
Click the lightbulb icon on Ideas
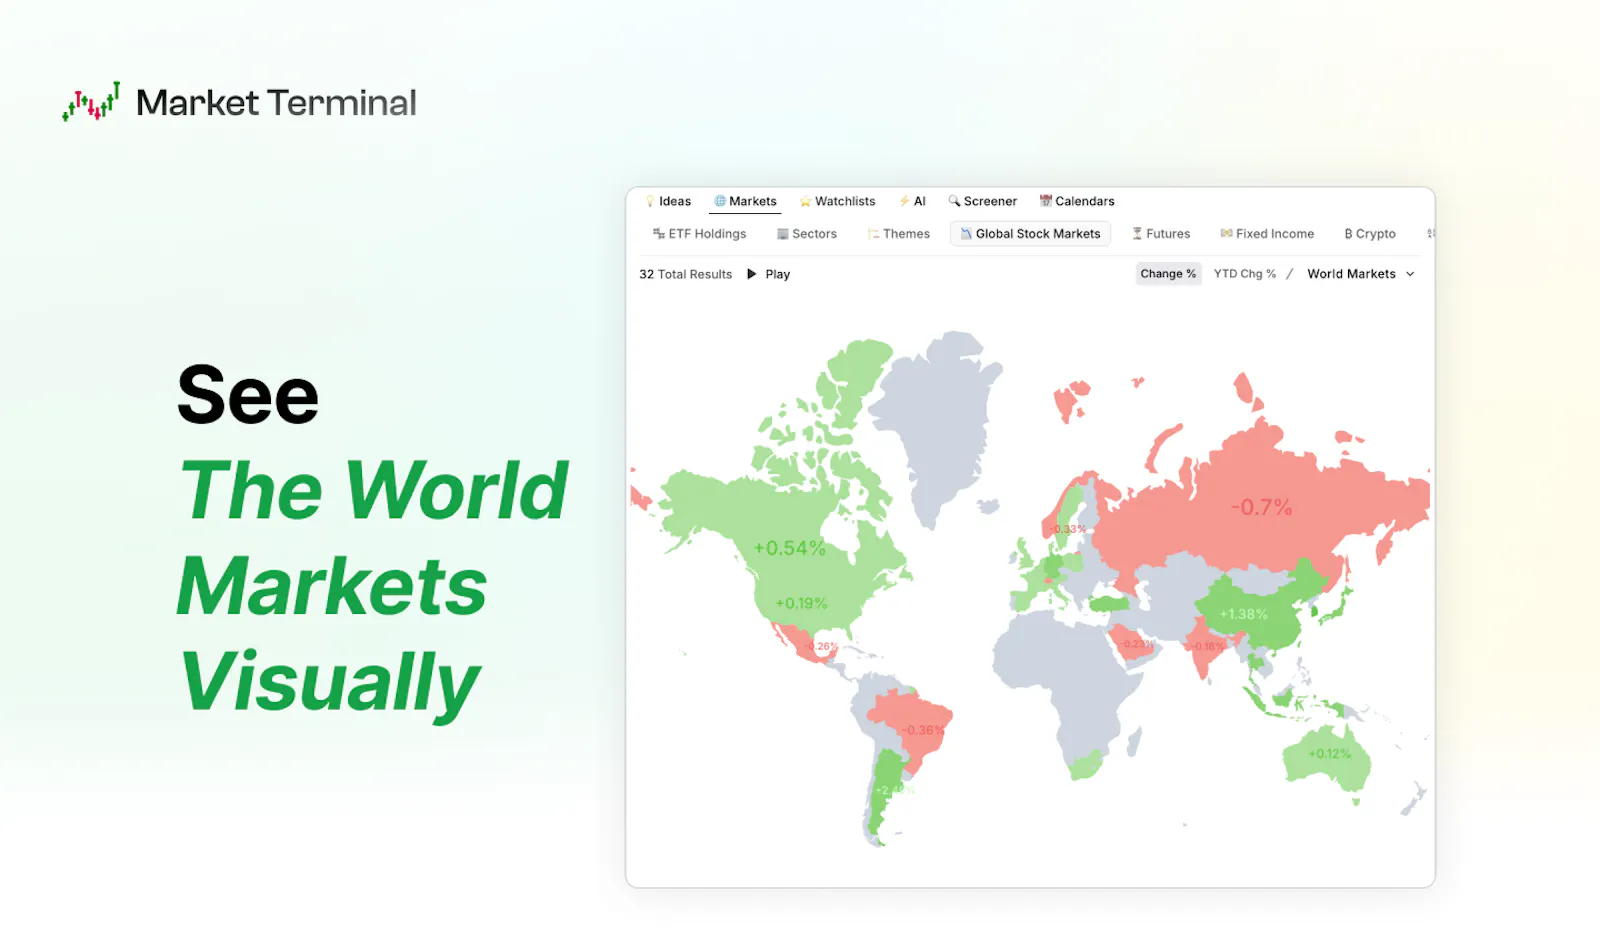[650, 201]
